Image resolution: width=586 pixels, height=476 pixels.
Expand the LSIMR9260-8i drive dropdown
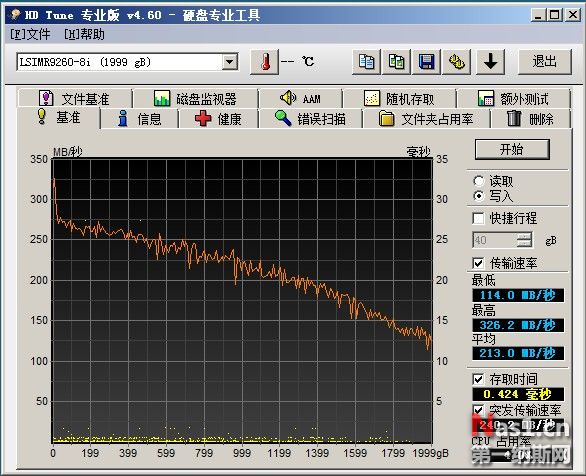pyautogui.click(x=229, y=62)
